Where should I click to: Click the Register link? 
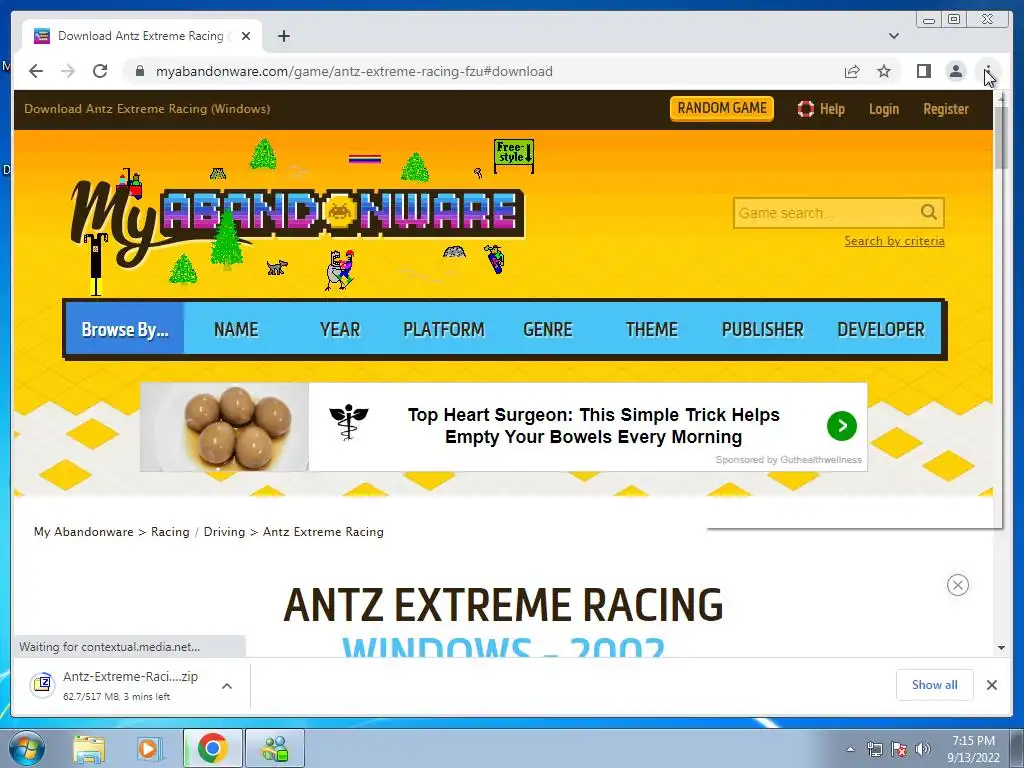(946, 109)
